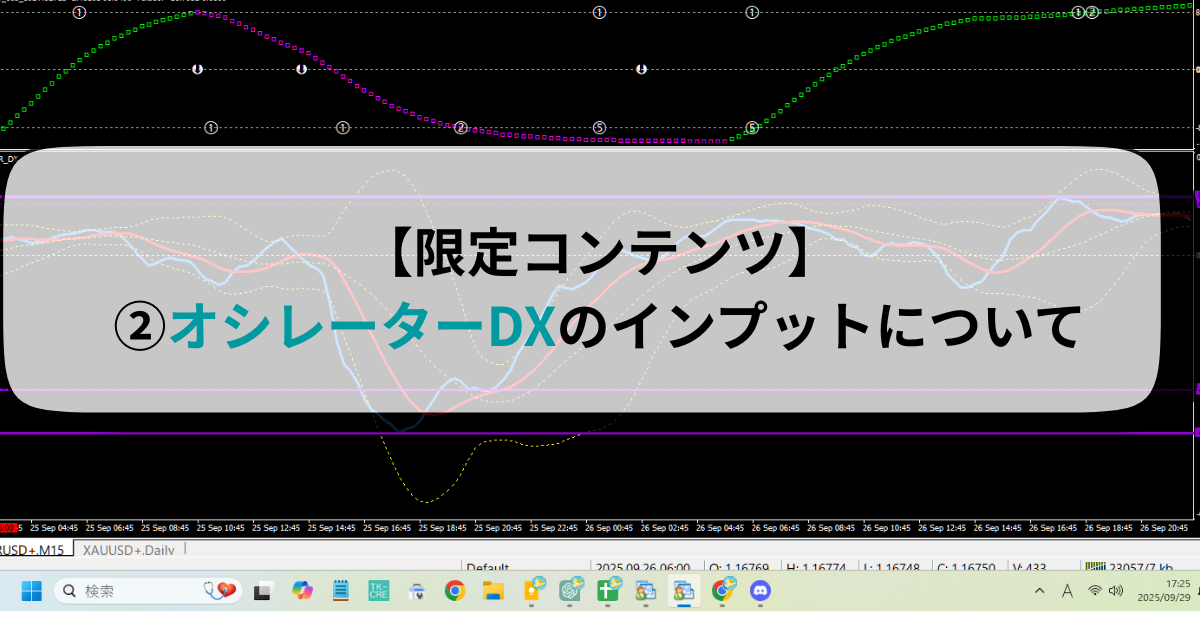Switch to the XAUUSD+,Daily chart tab
The width and height of the screenshot is (1200, 630).
coord(129,550)
